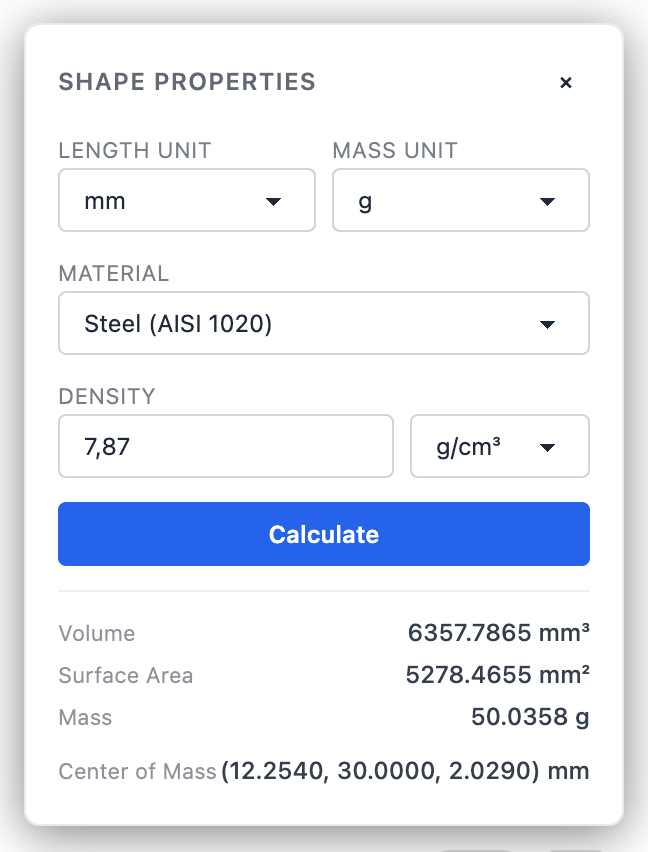The width and height of the screenshot is (648, 852).
Task: Open the Material dropdown showing Steel (AISI 1020)
Action: coord(324,323)
